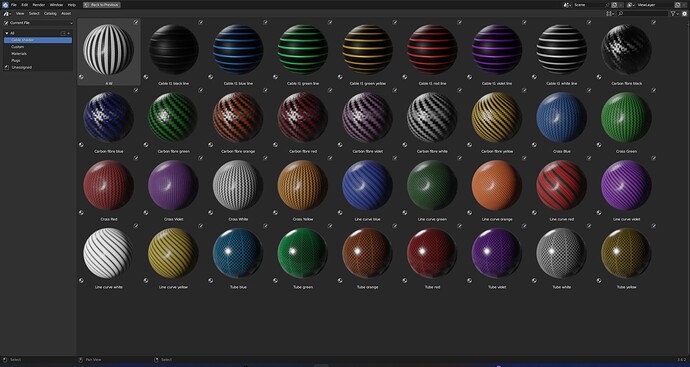690x367 pixels.
Task: Click the edit icon on Carbon fibre blue
Action: pos(136,90)
